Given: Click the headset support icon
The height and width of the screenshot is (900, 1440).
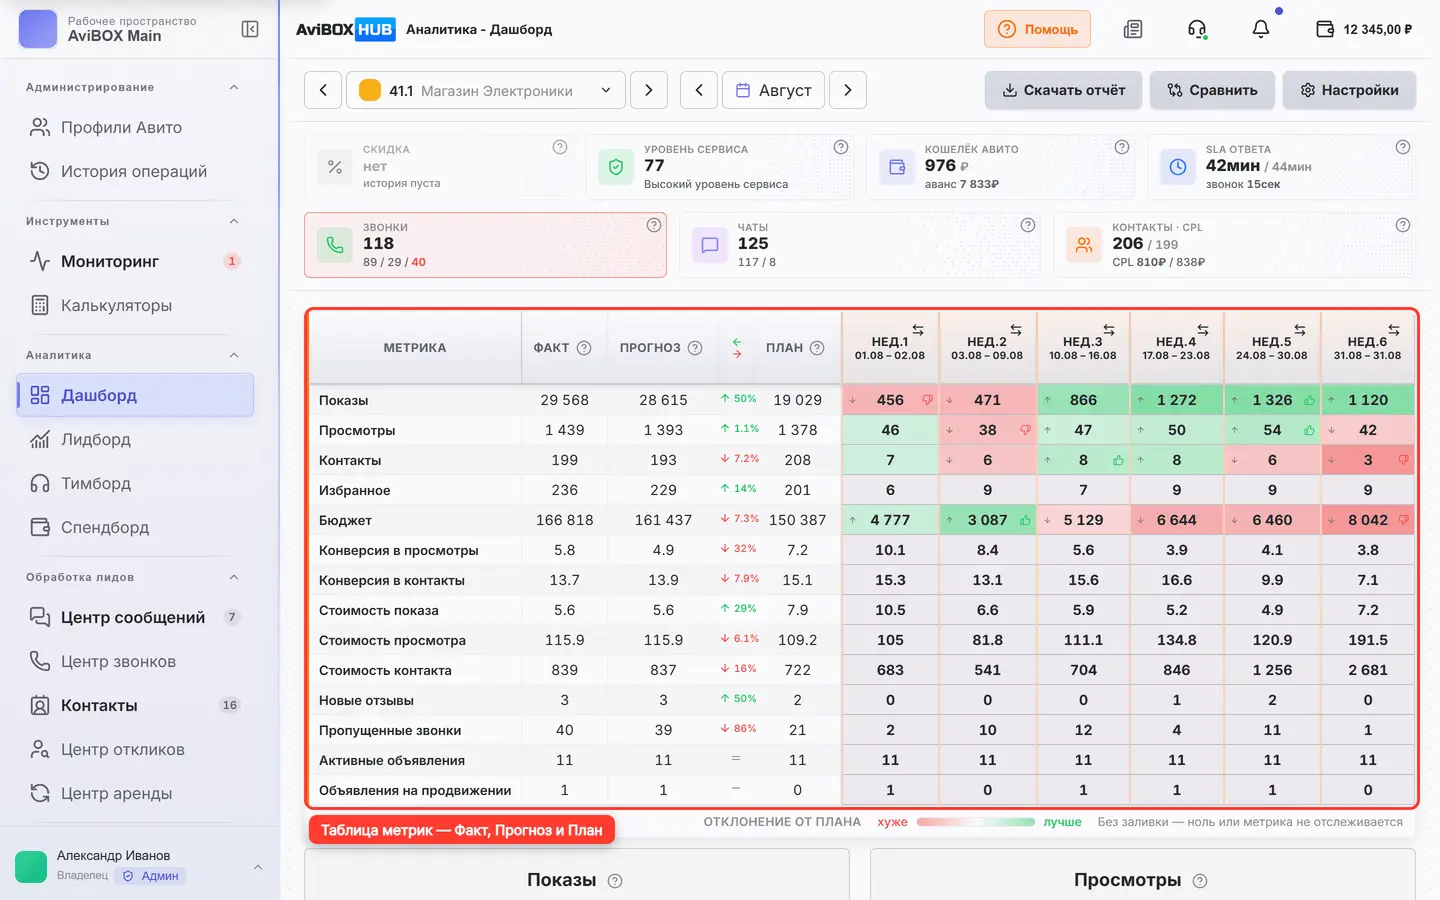Looking at the screenshot, I should pyautogui.click(x=1197, y=29).
